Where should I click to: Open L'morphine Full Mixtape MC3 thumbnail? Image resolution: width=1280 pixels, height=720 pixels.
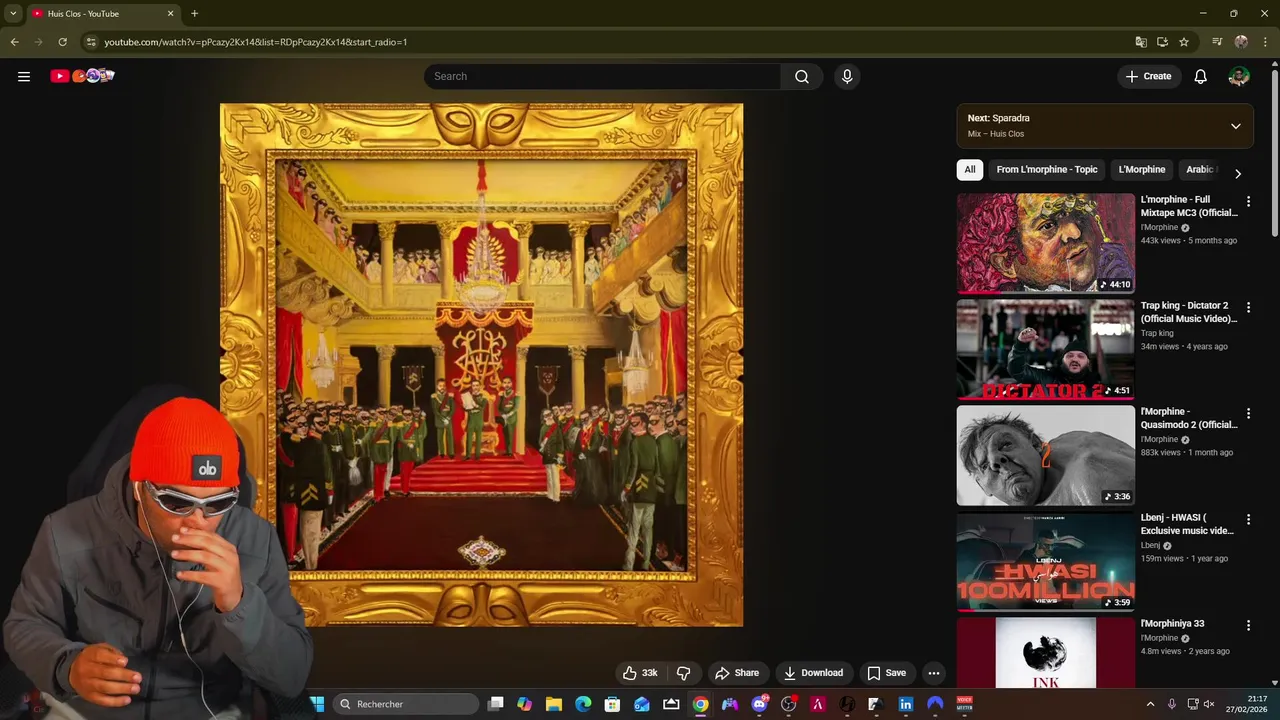(x=1046, y=243)
